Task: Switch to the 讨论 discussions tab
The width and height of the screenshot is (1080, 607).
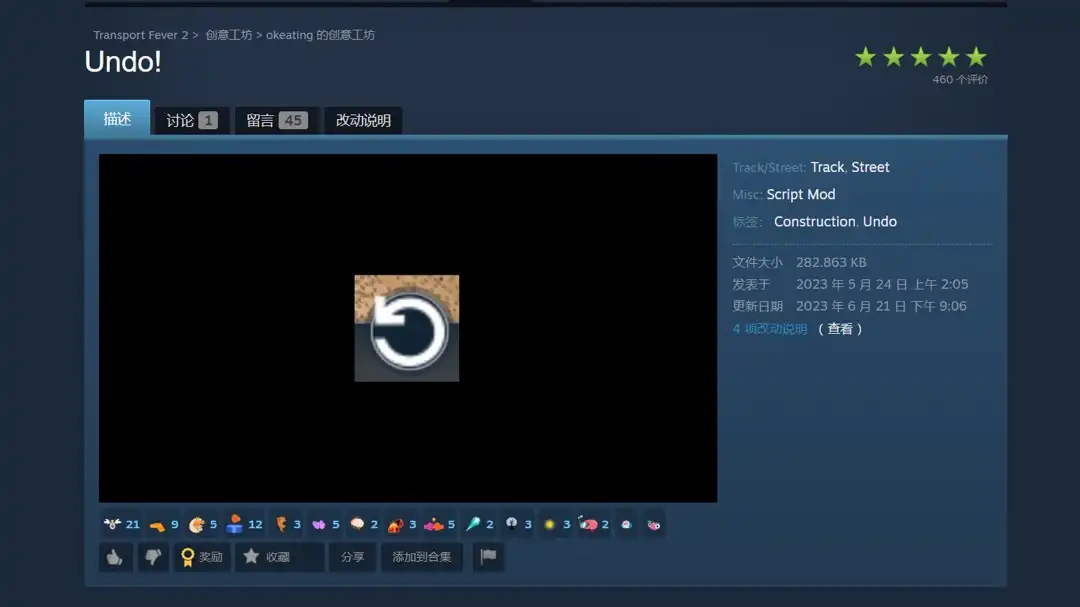Action: [191, 120]
